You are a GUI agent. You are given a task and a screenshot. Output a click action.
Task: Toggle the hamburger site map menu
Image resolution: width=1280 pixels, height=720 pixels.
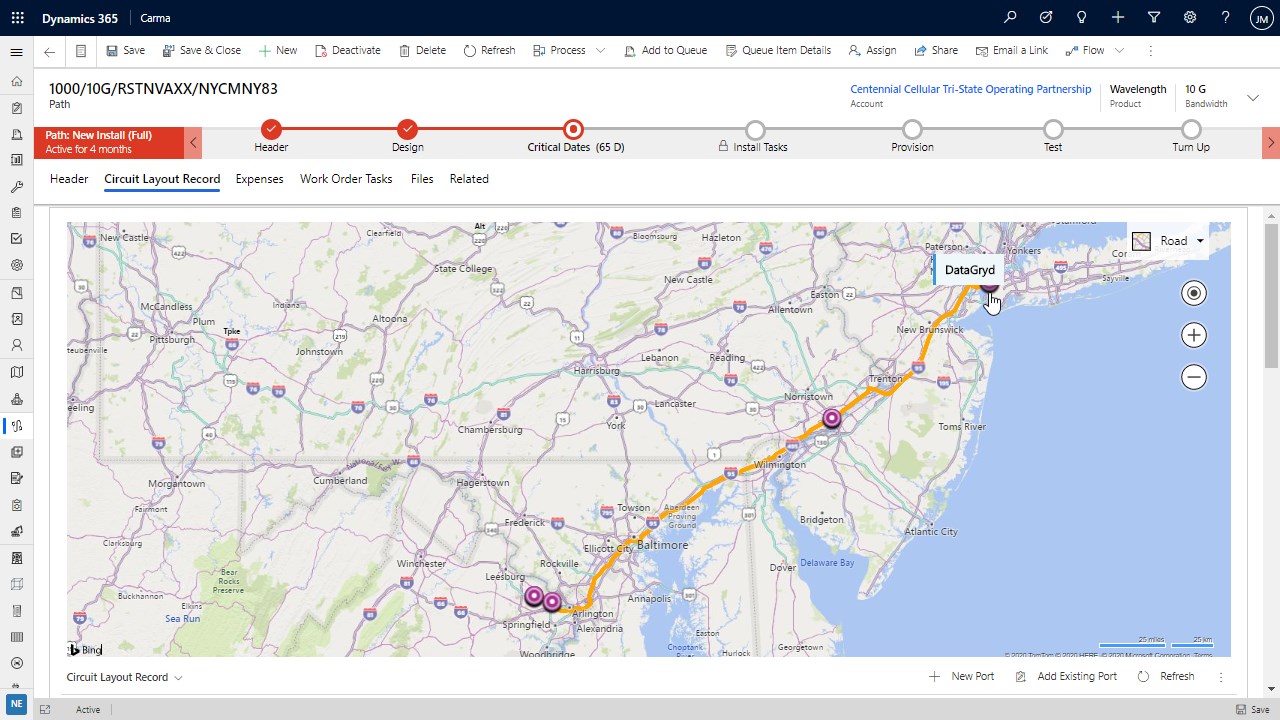coord(16,52)
